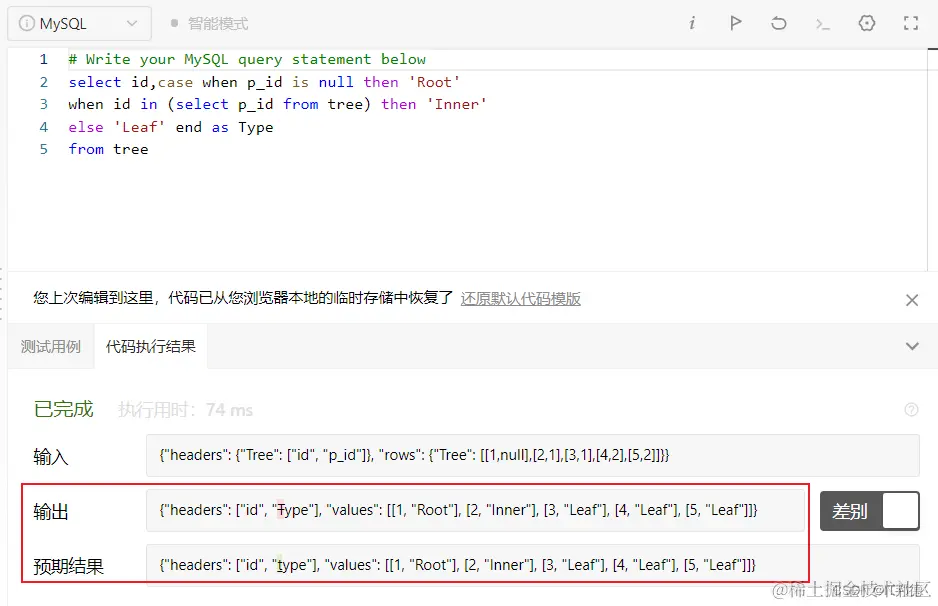Viewport: 938px width, 606px height.
Task: Reset code with the undo arrow icon
Action: pyautogui.click(x=778, y=23)
